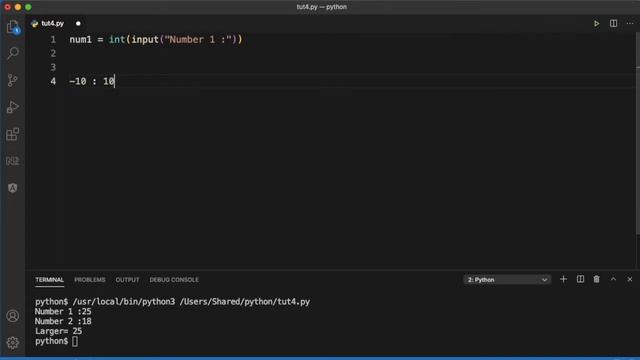Click line number 3 in the gutter
The image size is (640, 360).
click(x=53, y=67)
